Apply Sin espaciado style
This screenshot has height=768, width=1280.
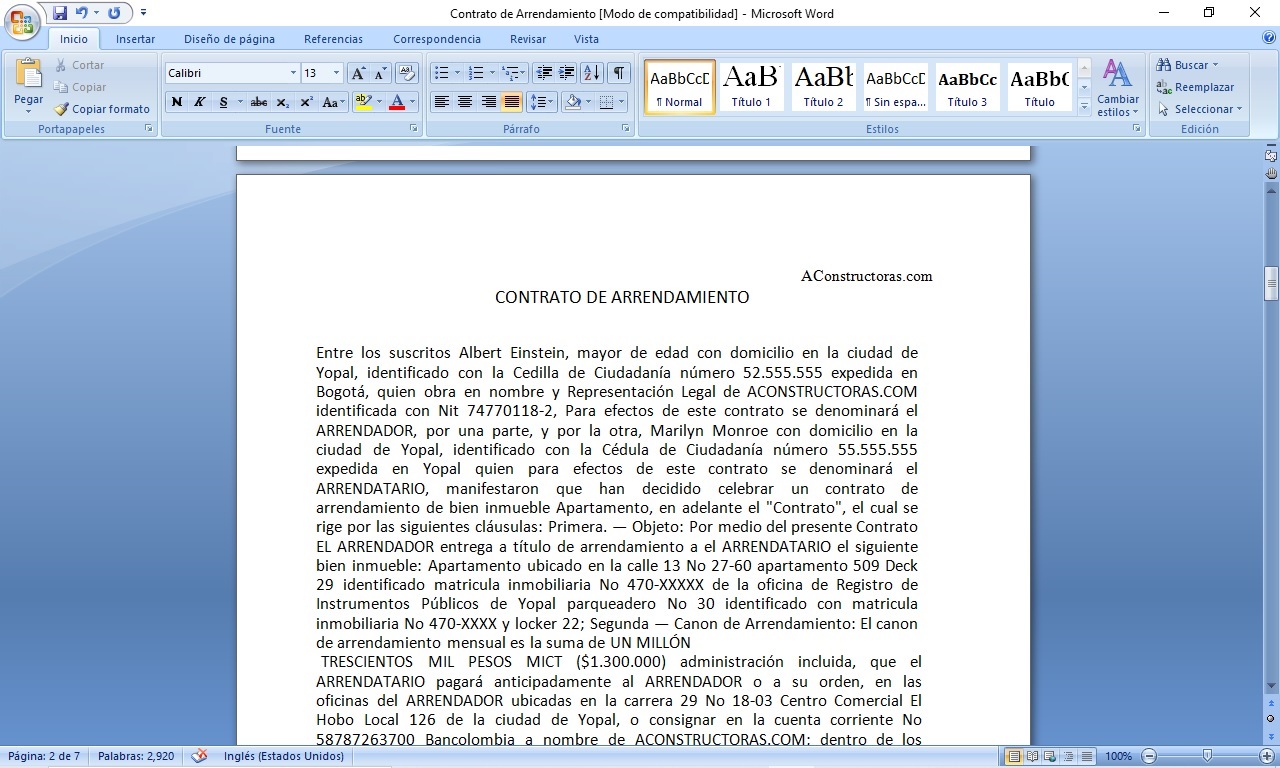click(x=895, y=87)
